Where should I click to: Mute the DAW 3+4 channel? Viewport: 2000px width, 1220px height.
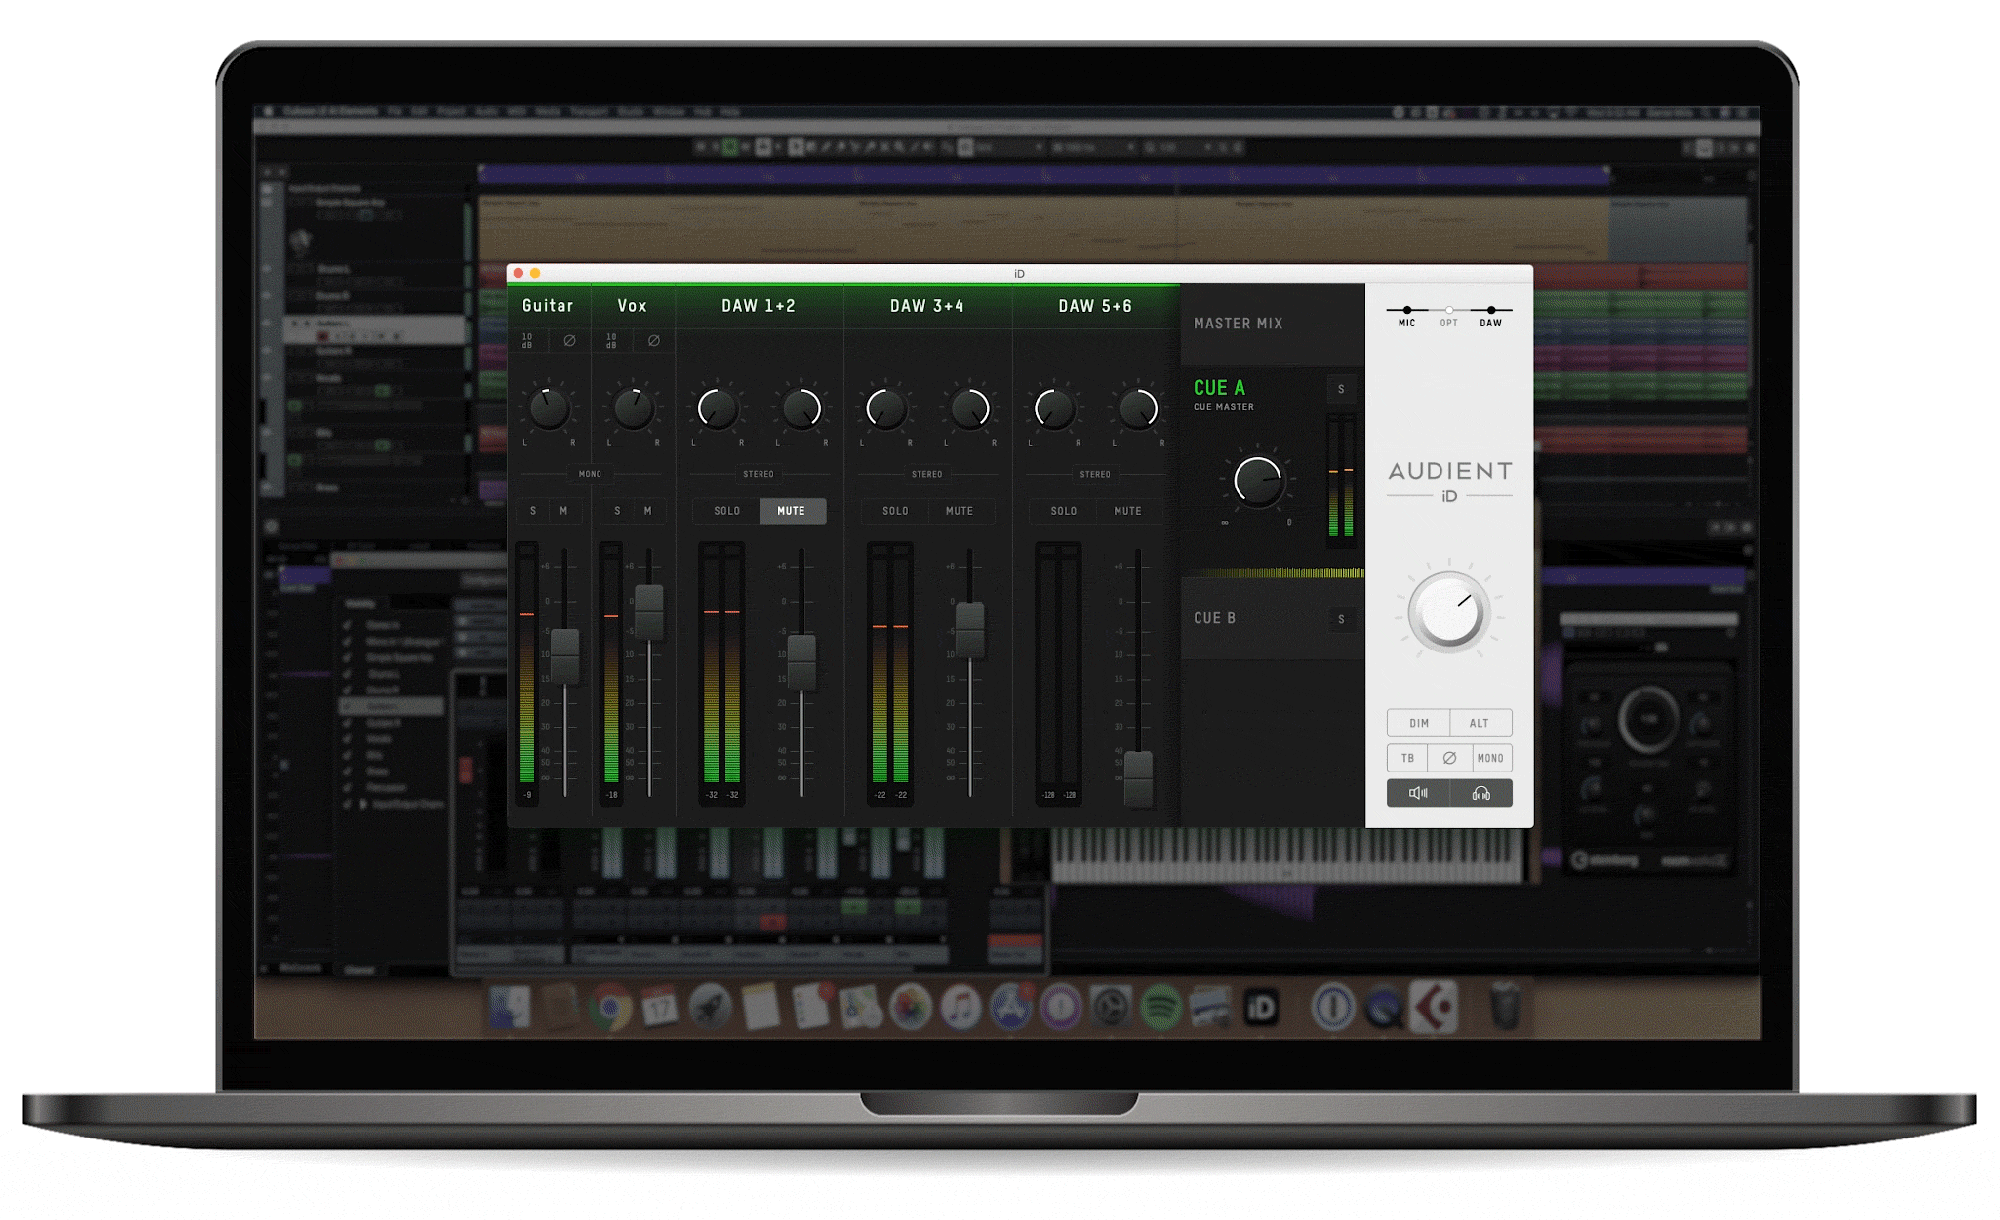pos(960,511)
